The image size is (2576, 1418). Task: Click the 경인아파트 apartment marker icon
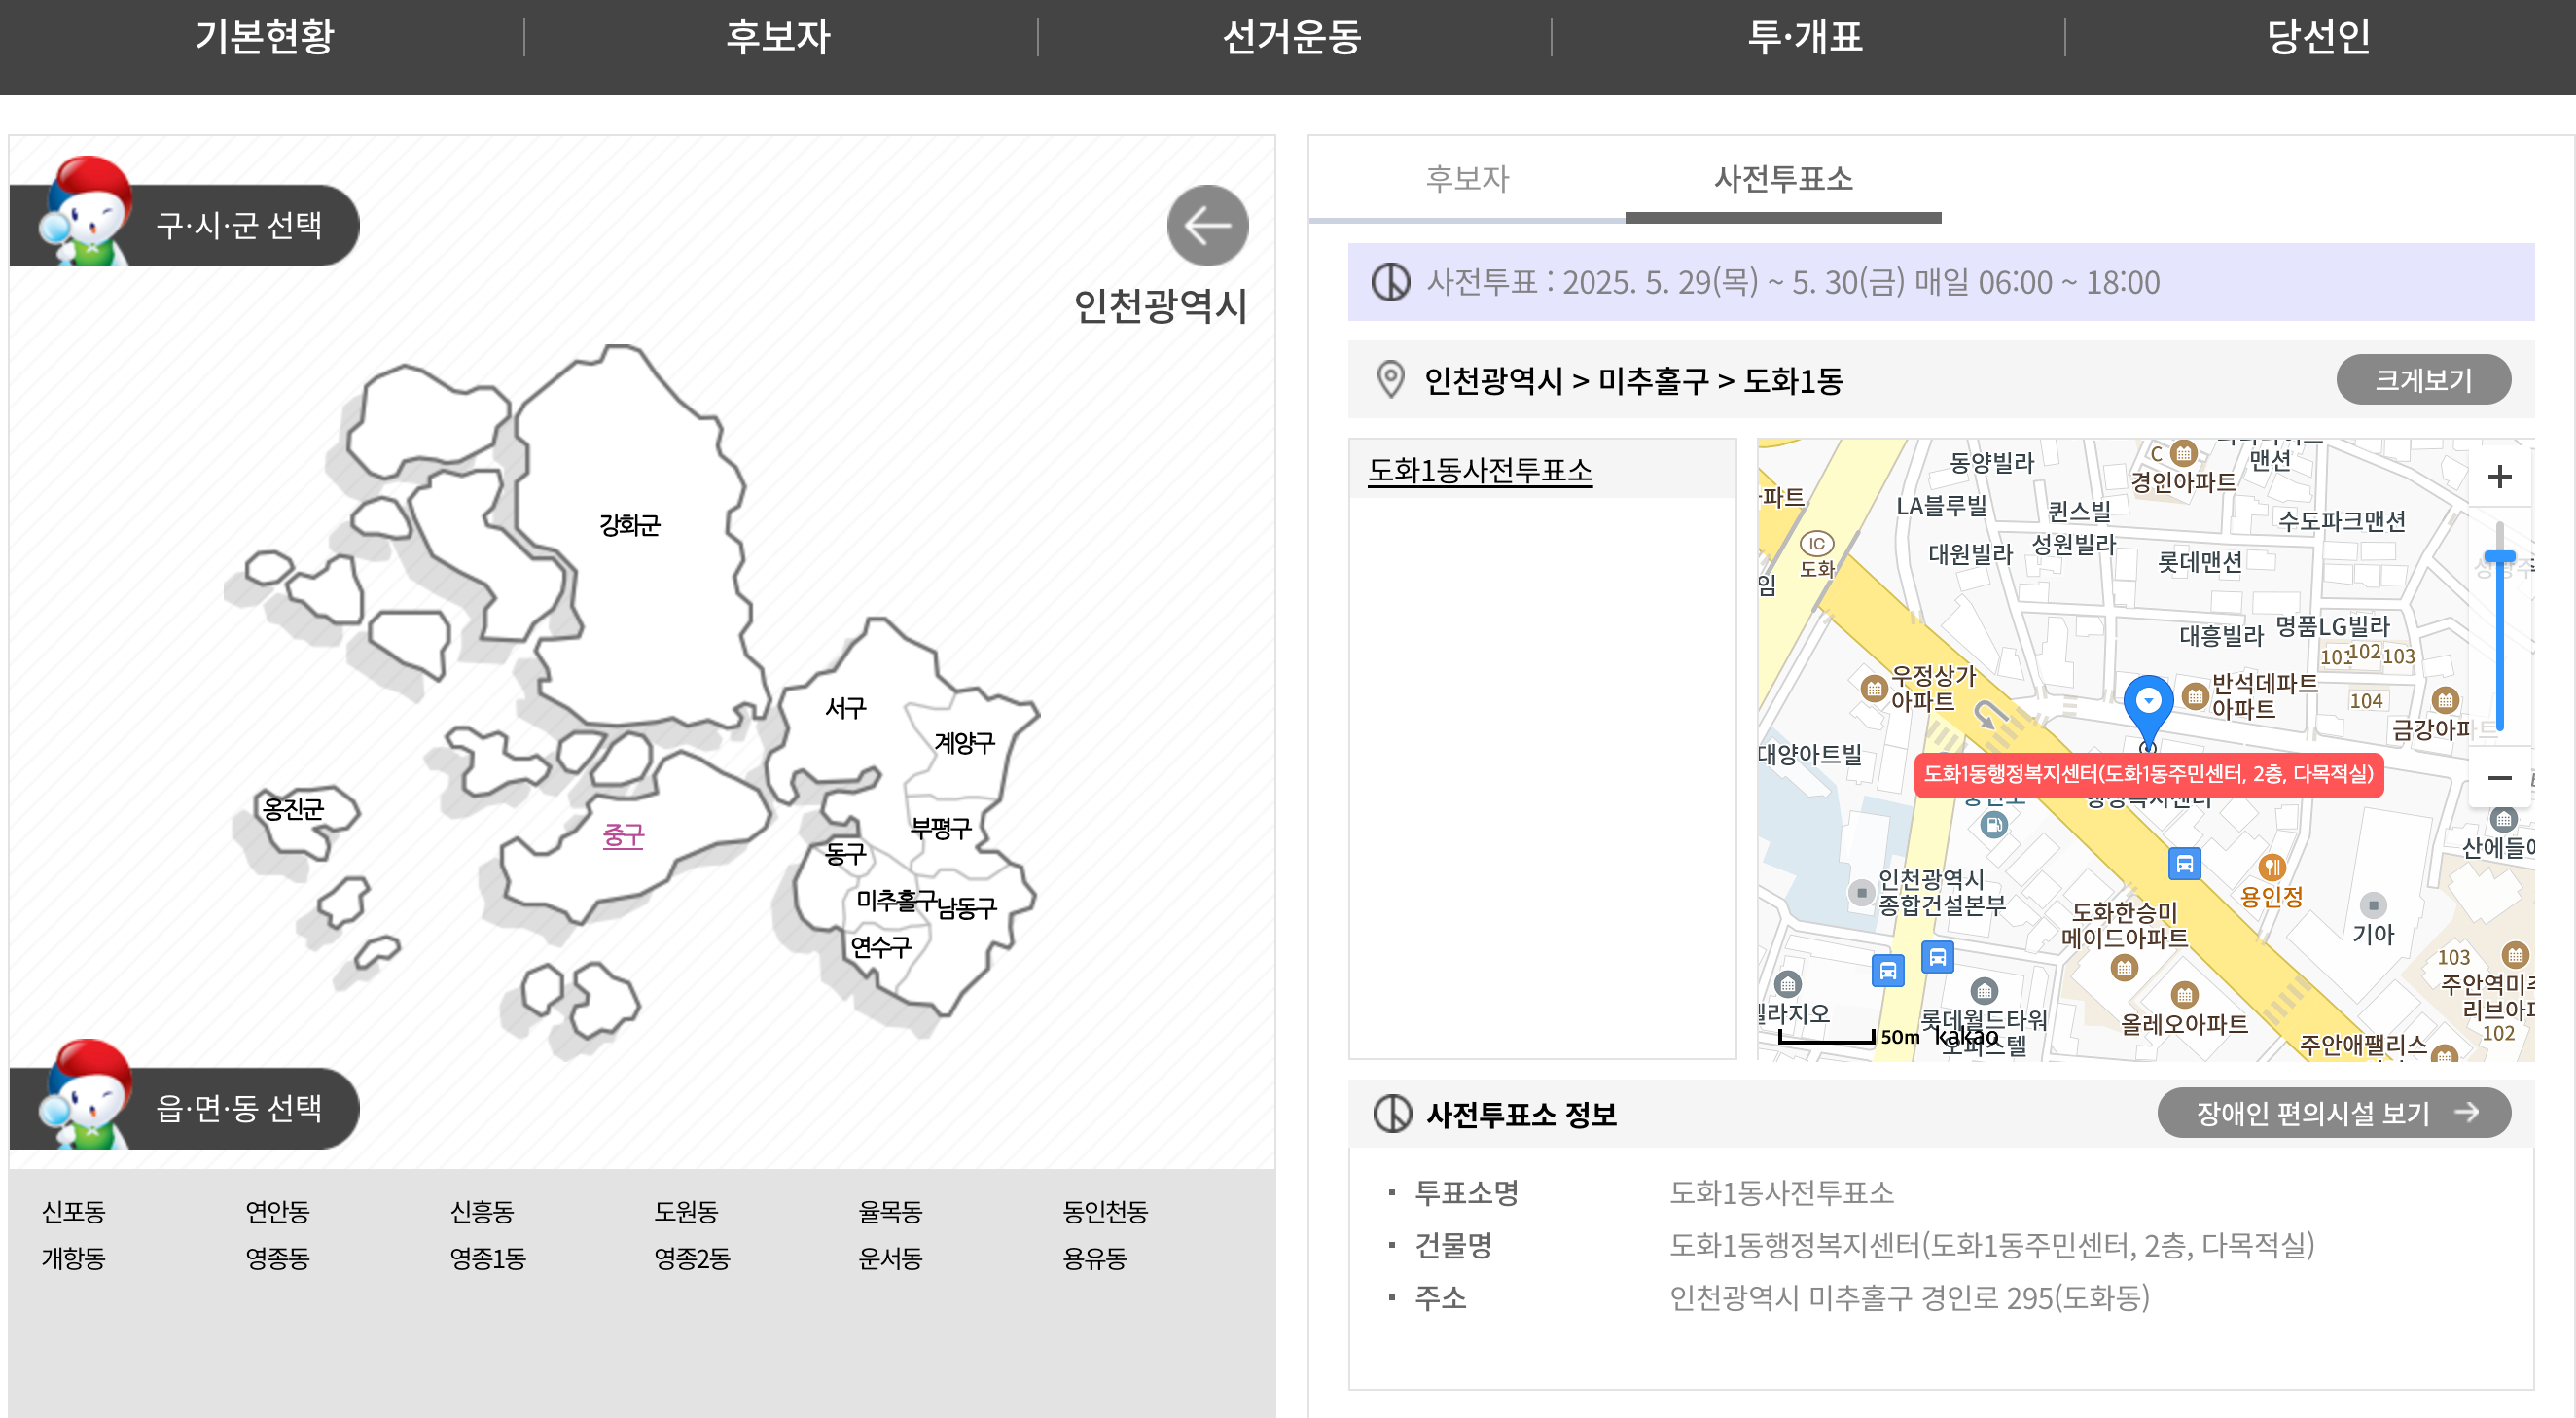[2184, 454]
